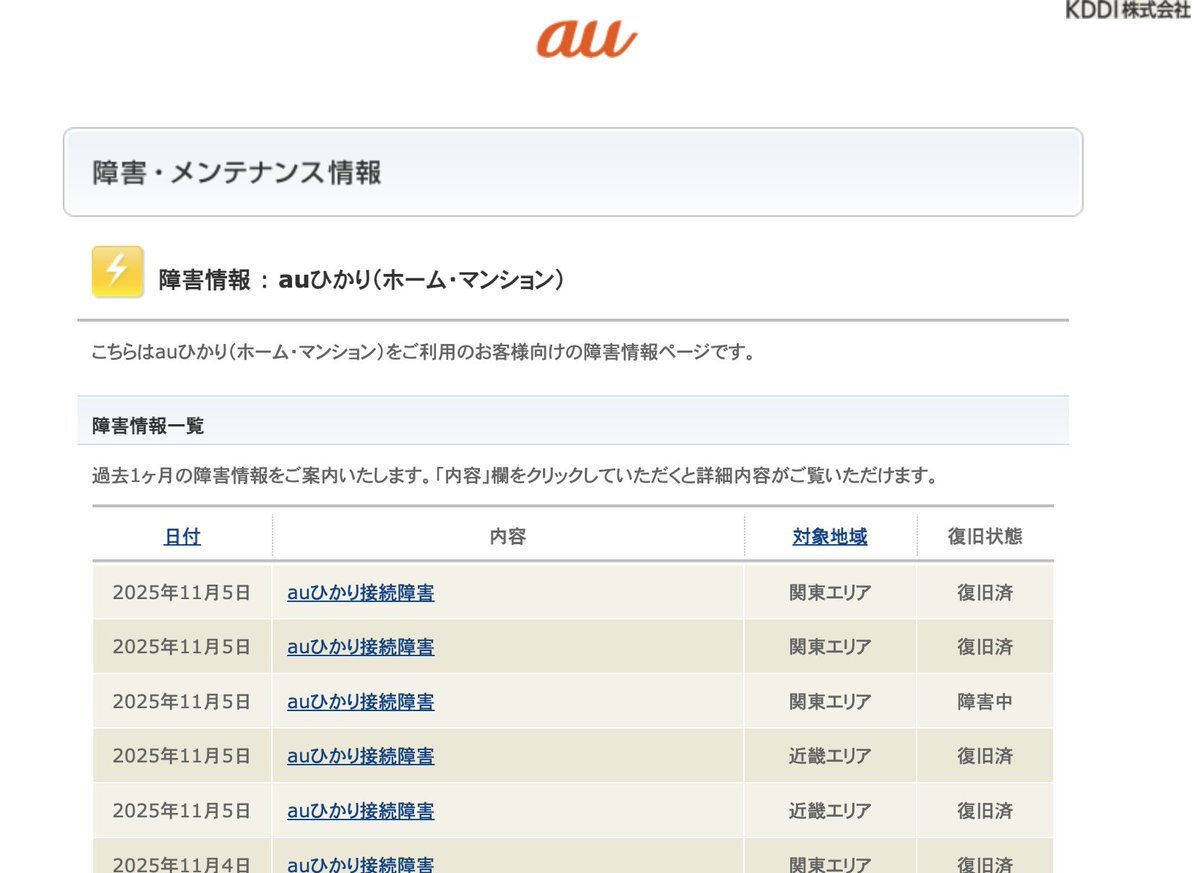Open the second row's auひかり接続障害 link

[x=360, y=647]
